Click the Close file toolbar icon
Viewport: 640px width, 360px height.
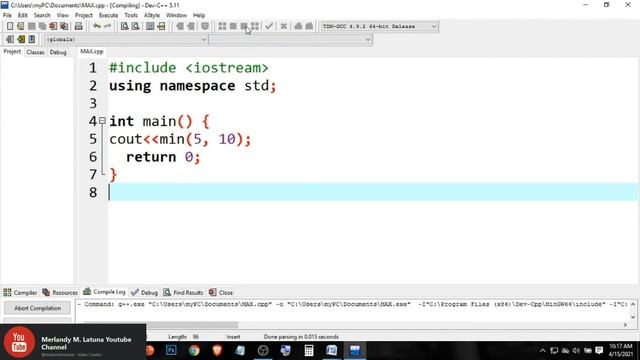(53, 26)
